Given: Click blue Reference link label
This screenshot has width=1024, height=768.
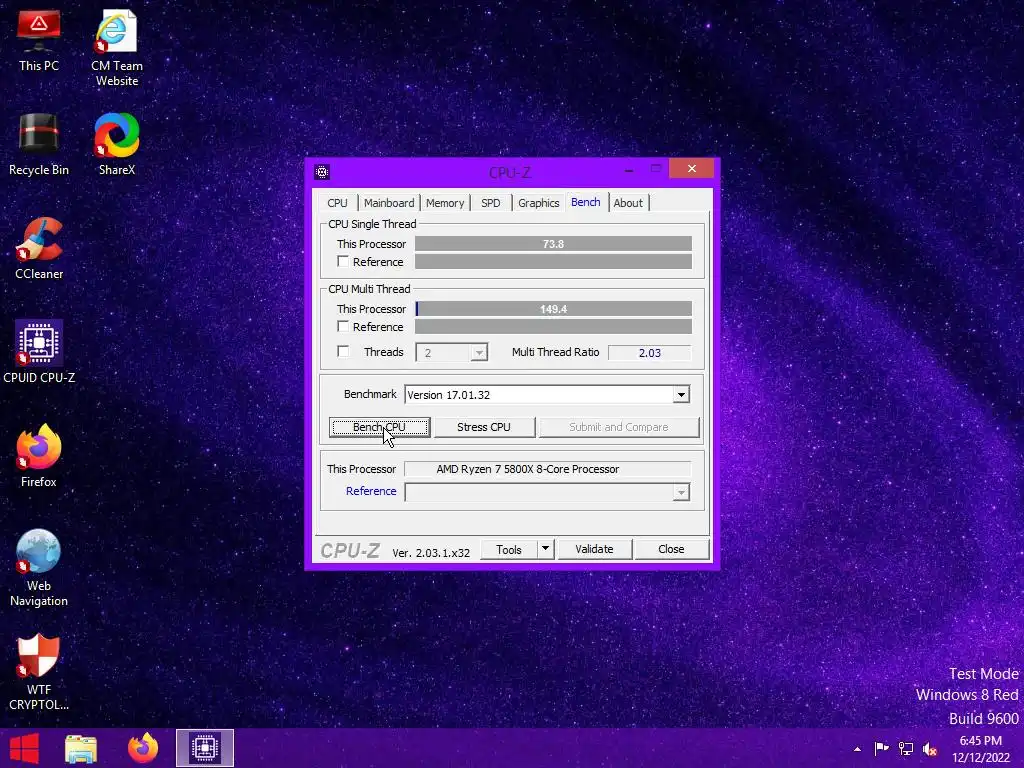Looking at the screenshot, I should point(371,491).
